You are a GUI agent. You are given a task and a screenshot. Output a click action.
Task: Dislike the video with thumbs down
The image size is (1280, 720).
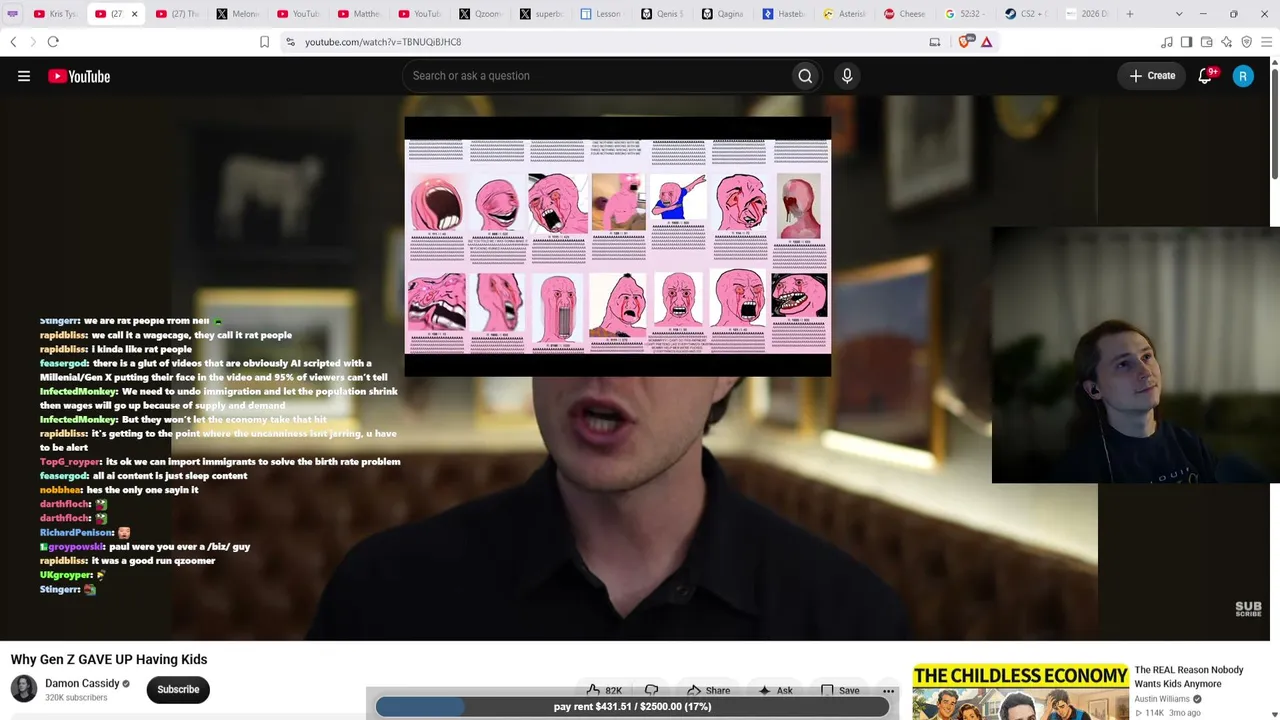click(x=651, y=690)
